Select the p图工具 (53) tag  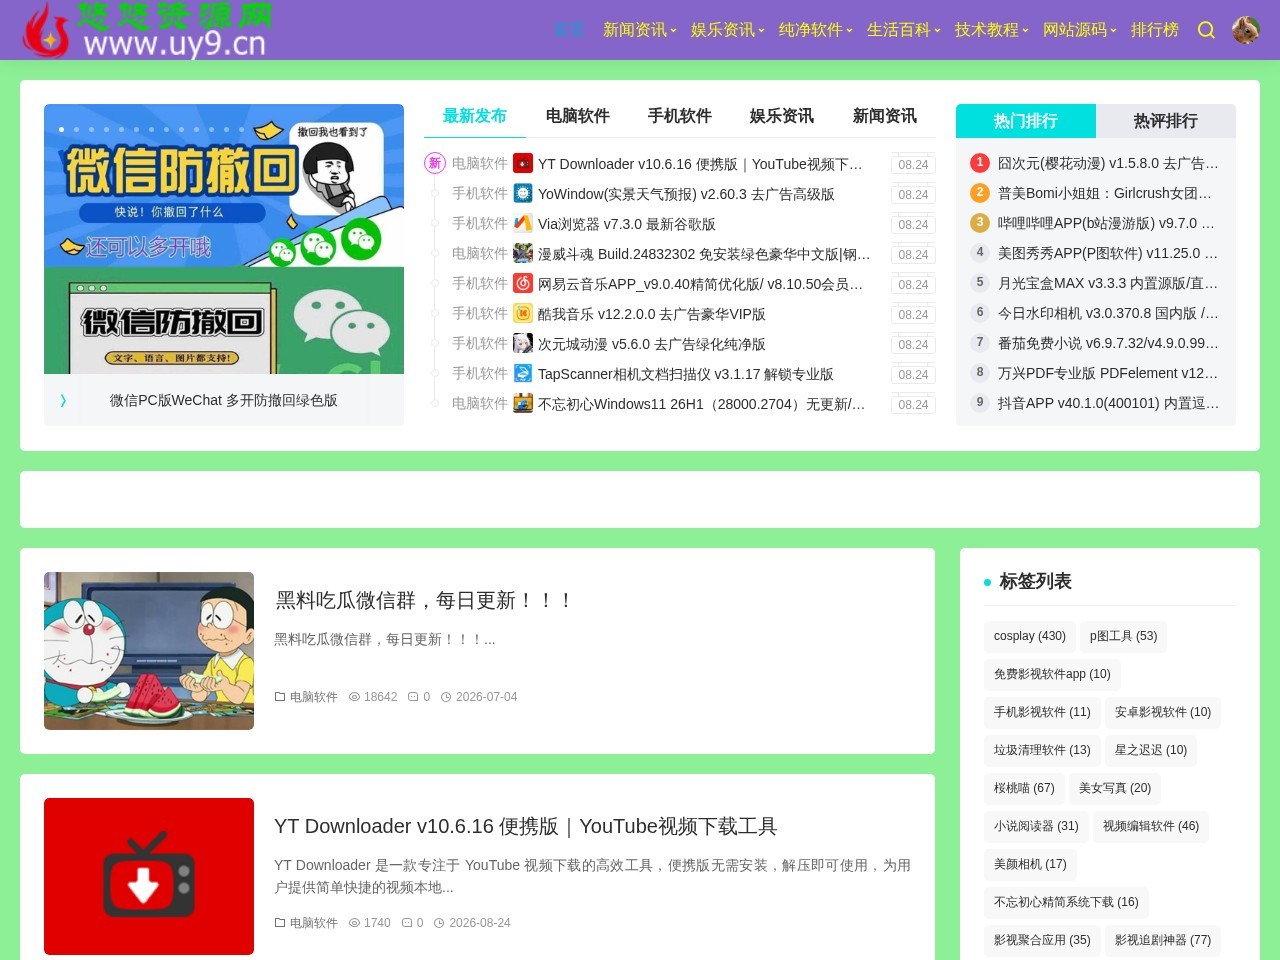1124,636
